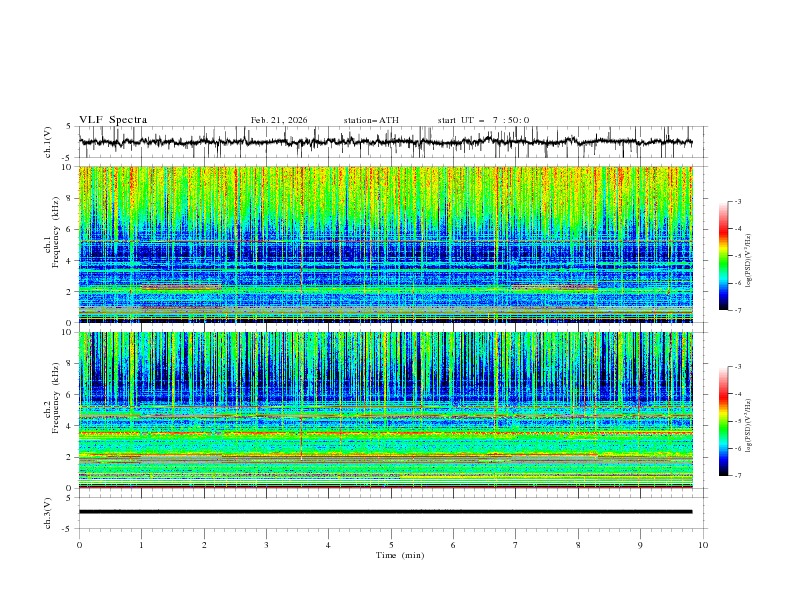The image size is (792, 612).
Task: Click time axis tick label "3"
Action: click(266, 545)
